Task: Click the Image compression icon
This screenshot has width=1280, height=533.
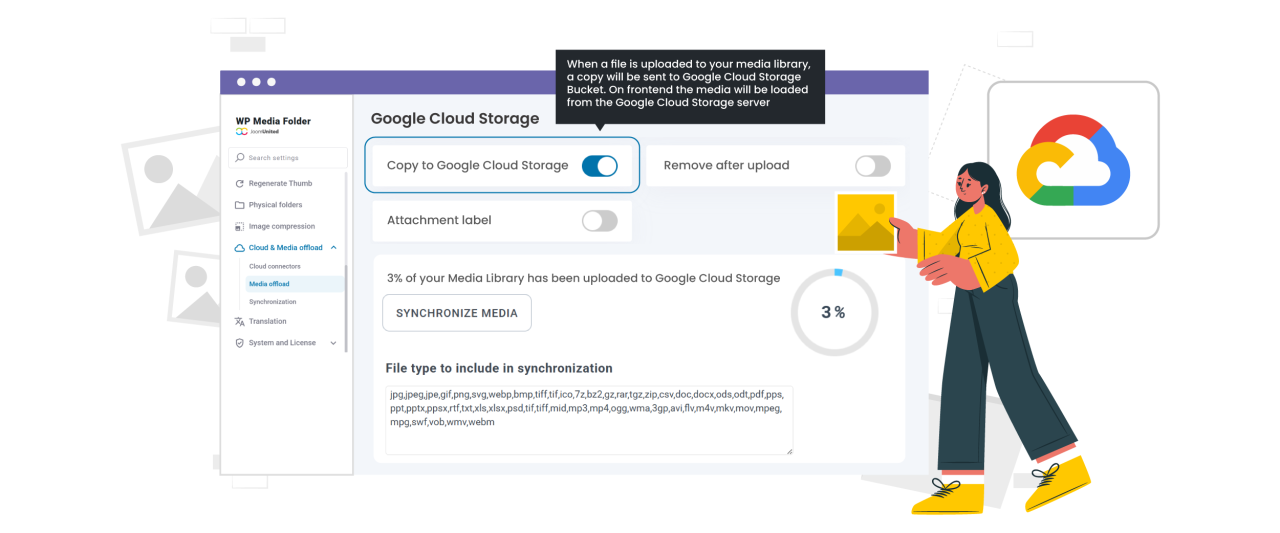Action: coord(240,227)
